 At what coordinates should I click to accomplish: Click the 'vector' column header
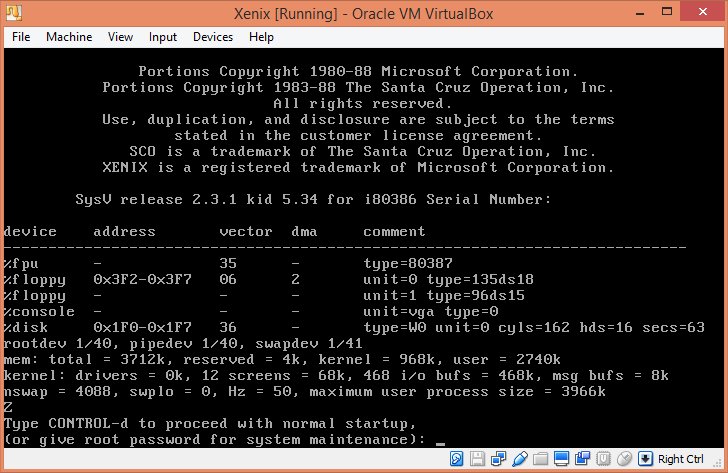click(x=246, y=231)
